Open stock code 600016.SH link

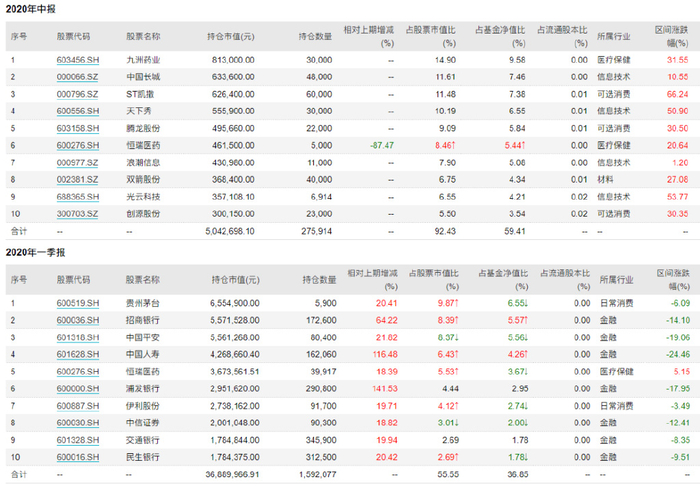pos(78,457)
